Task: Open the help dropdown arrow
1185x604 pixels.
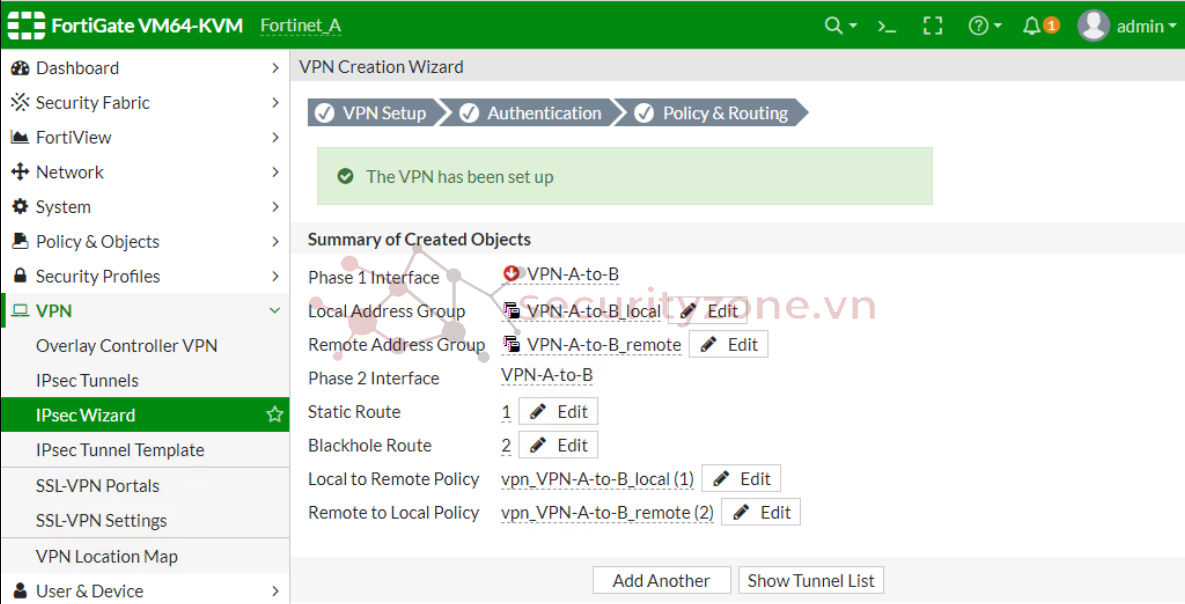Action: (998, 26)
